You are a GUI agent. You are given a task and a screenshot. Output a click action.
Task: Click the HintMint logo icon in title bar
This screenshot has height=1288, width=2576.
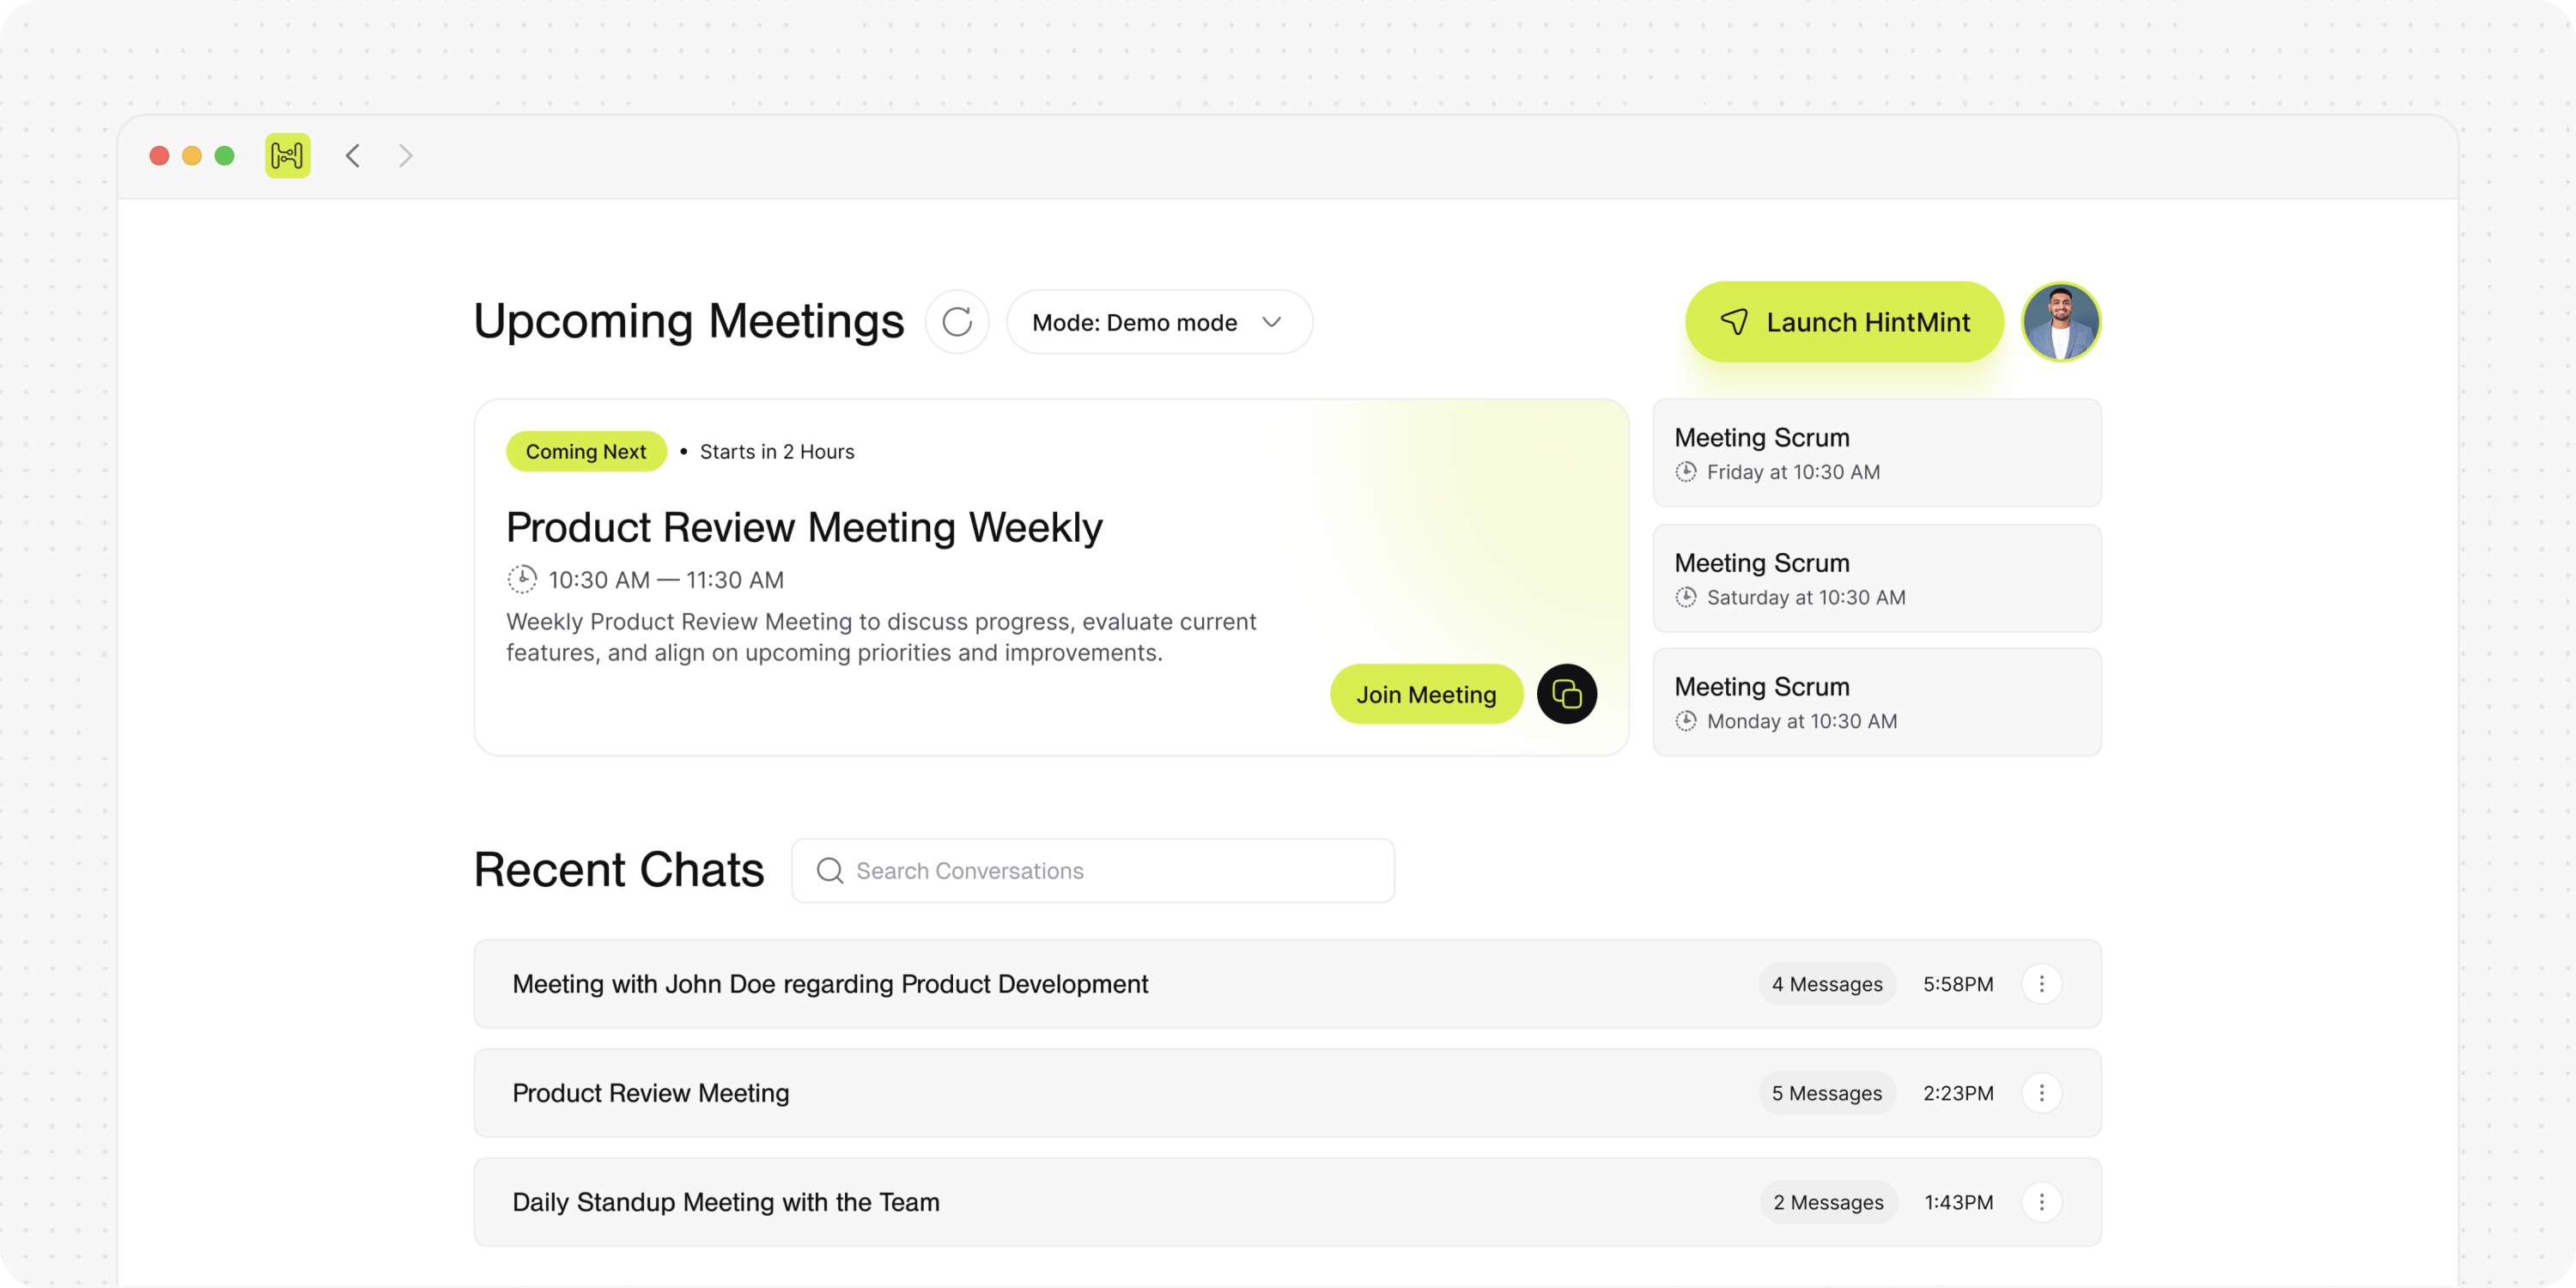(x=287, y=155)
